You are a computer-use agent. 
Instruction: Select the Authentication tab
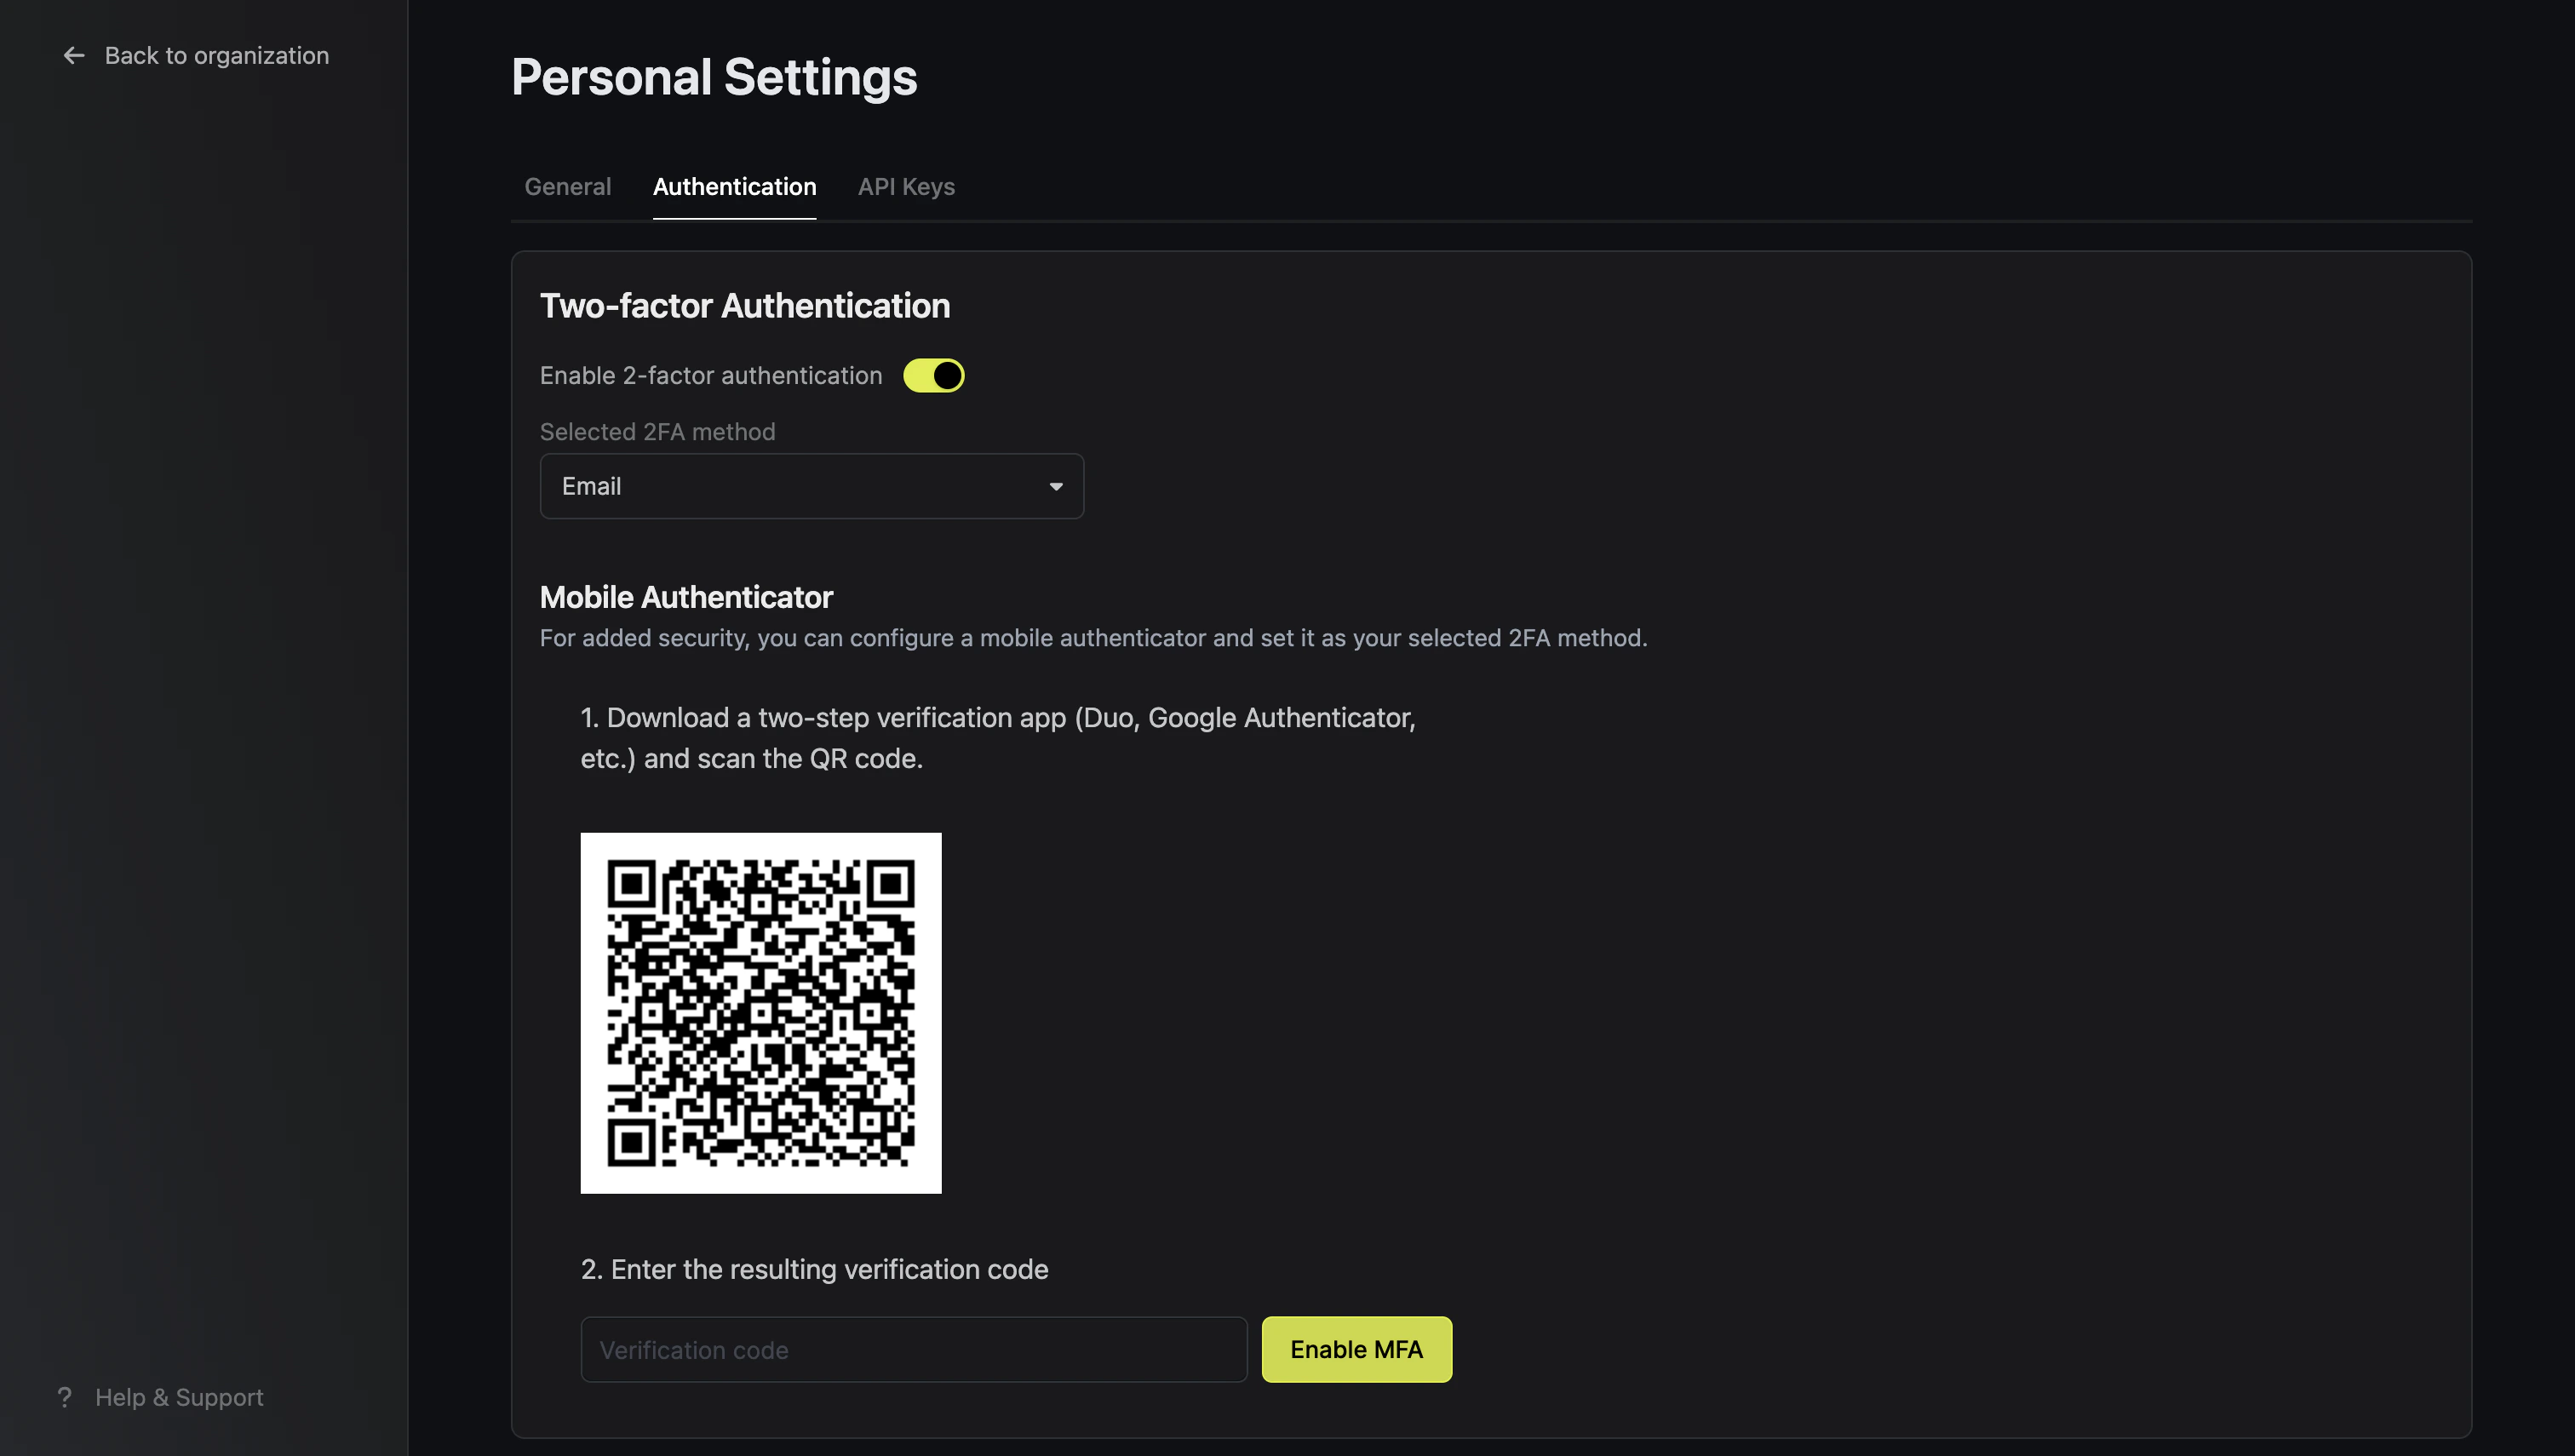coord(734,187)
